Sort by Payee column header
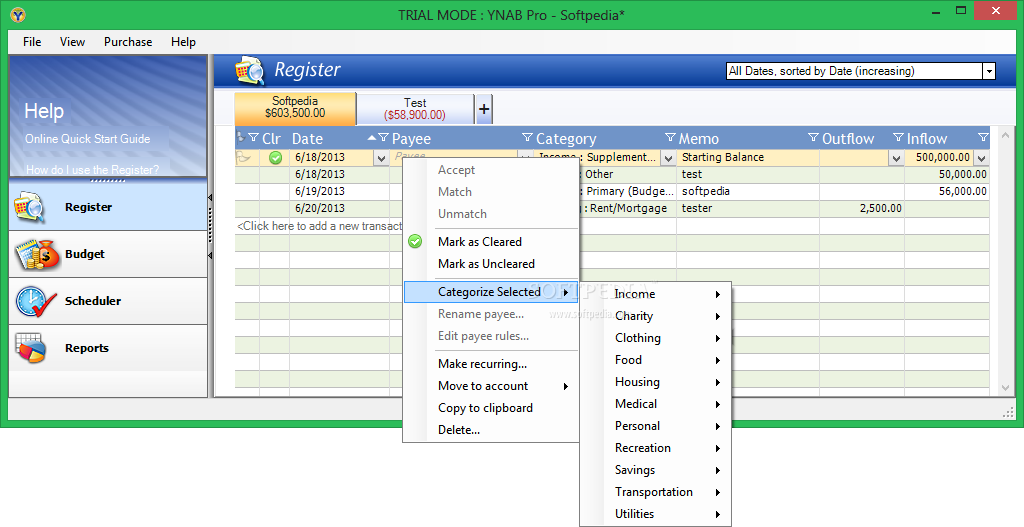 click(x=411, y=139)
